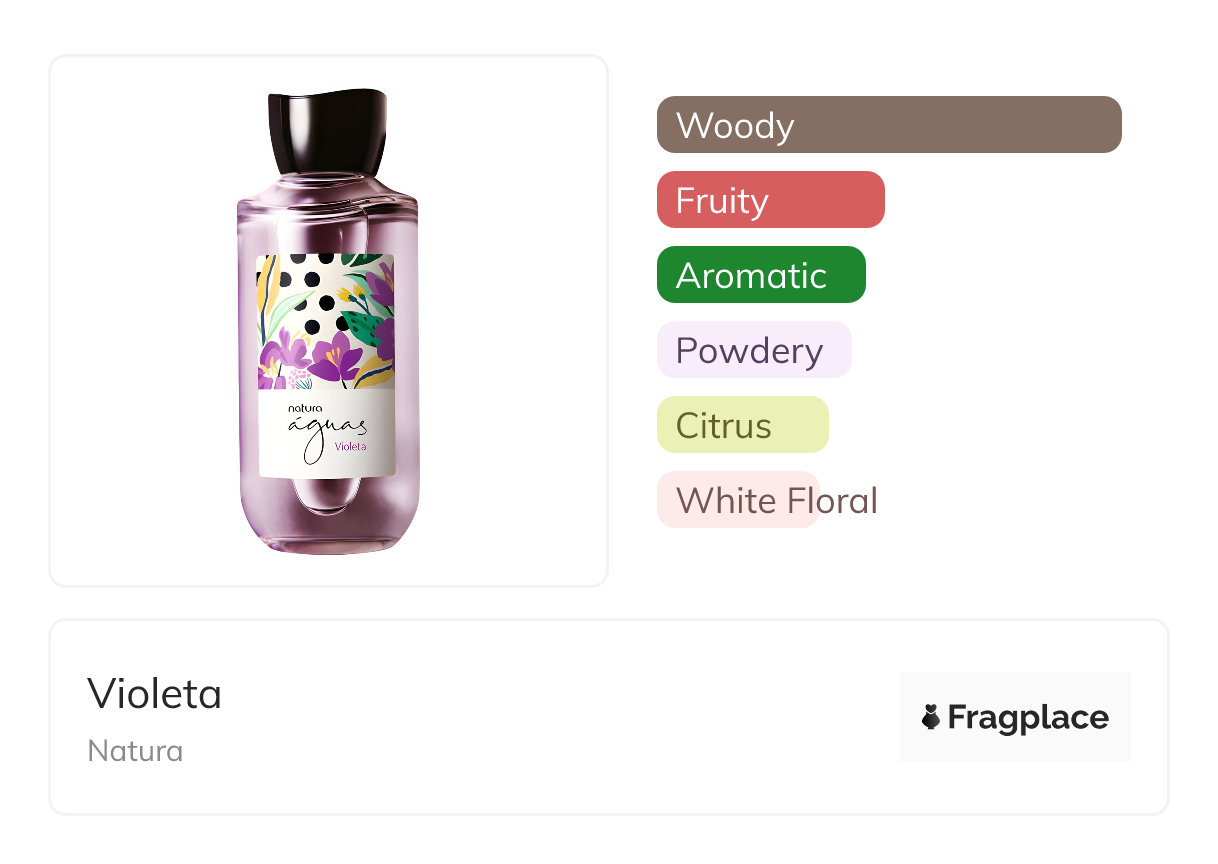Open the Natura brand name link
This screenshot has height=864, width=1218.
[135, 751]
